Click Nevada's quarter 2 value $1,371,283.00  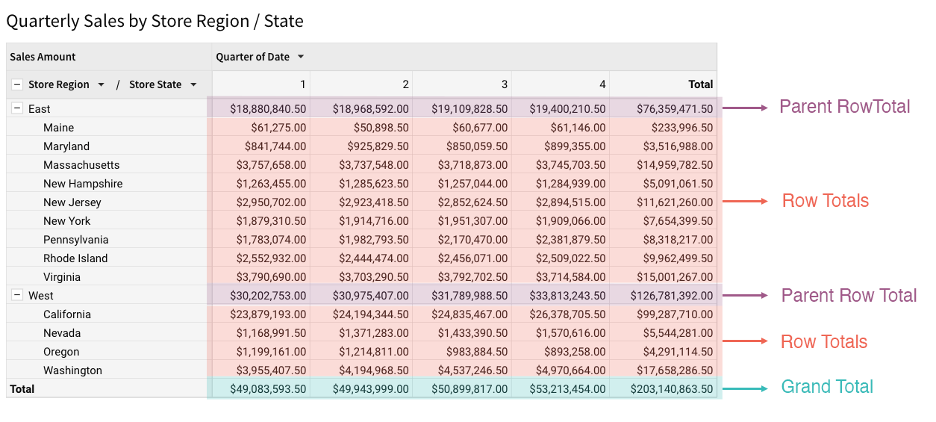tap(367, 333)
